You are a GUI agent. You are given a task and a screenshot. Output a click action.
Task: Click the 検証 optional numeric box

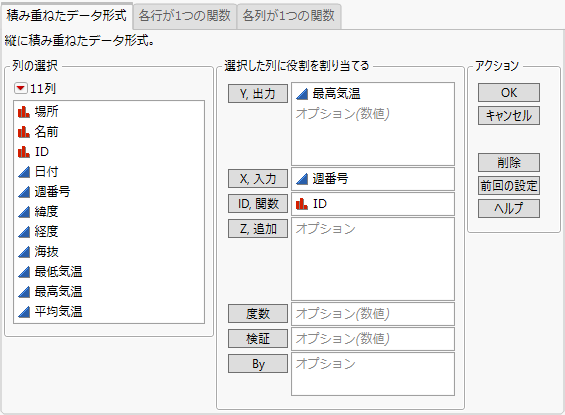click(x=373, y=339)
